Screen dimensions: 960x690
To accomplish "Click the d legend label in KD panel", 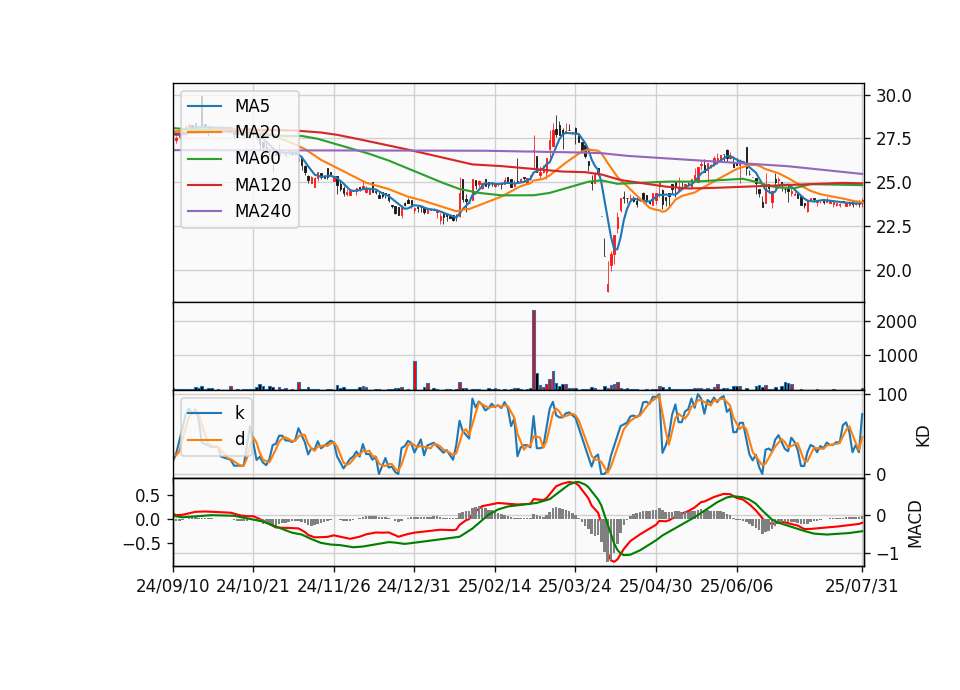I will 239,439.
